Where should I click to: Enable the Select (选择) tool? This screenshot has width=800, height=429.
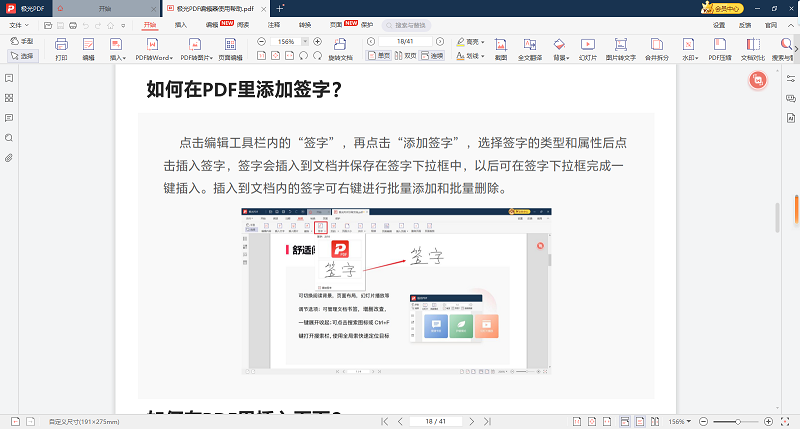(x=23, y=56)
